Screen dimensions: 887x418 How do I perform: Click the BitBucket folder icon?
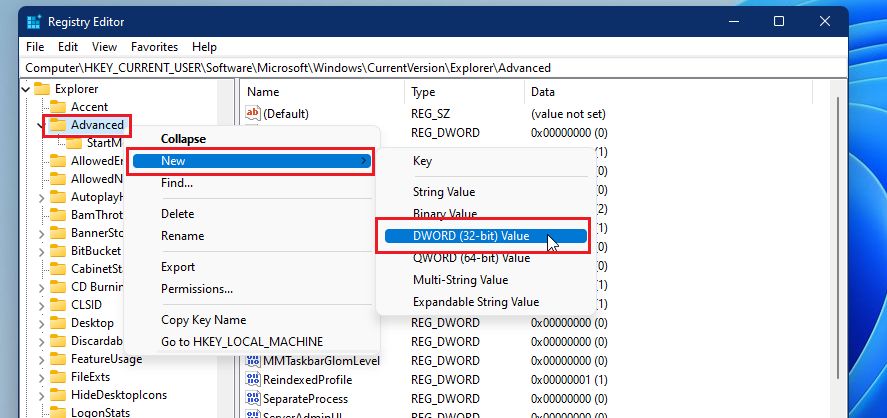click(x=58, y=251)
